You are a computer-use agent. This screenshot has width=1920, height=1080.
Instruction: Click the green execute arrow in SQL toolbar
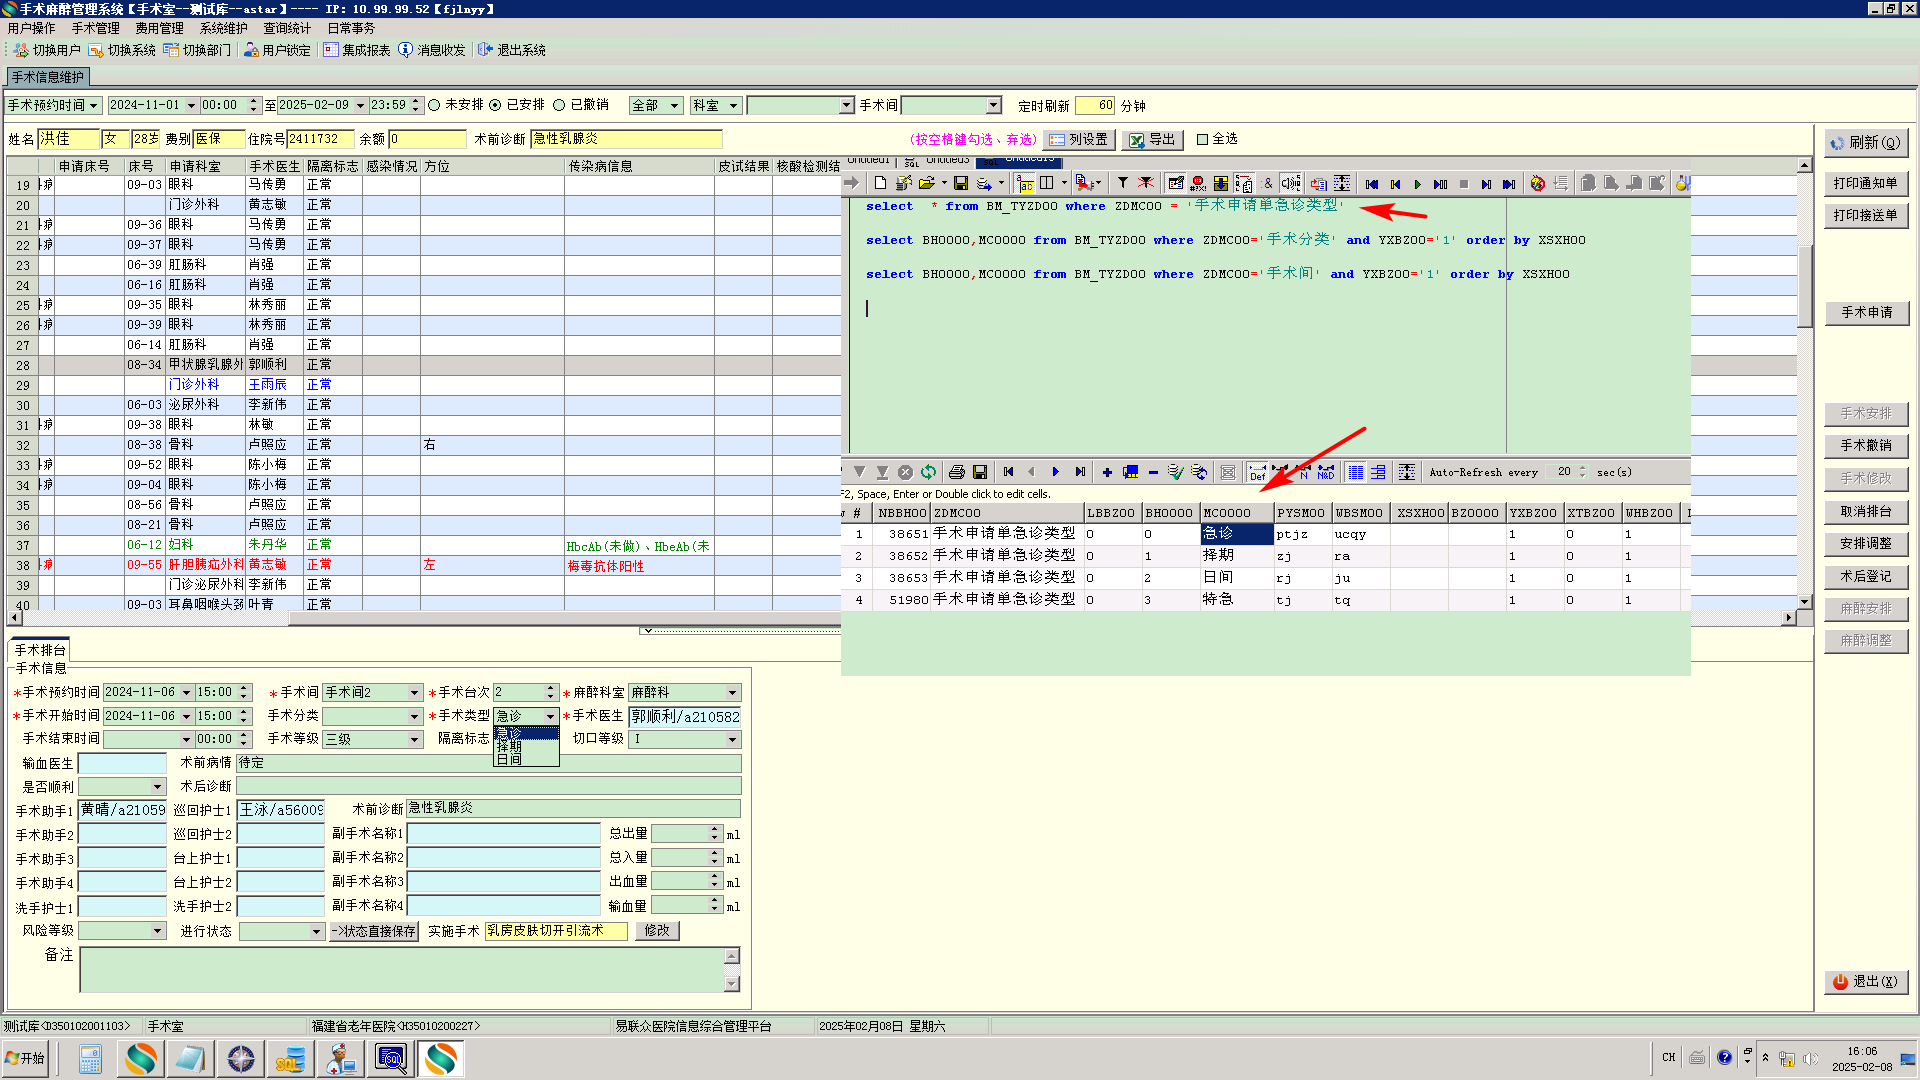1417,184
